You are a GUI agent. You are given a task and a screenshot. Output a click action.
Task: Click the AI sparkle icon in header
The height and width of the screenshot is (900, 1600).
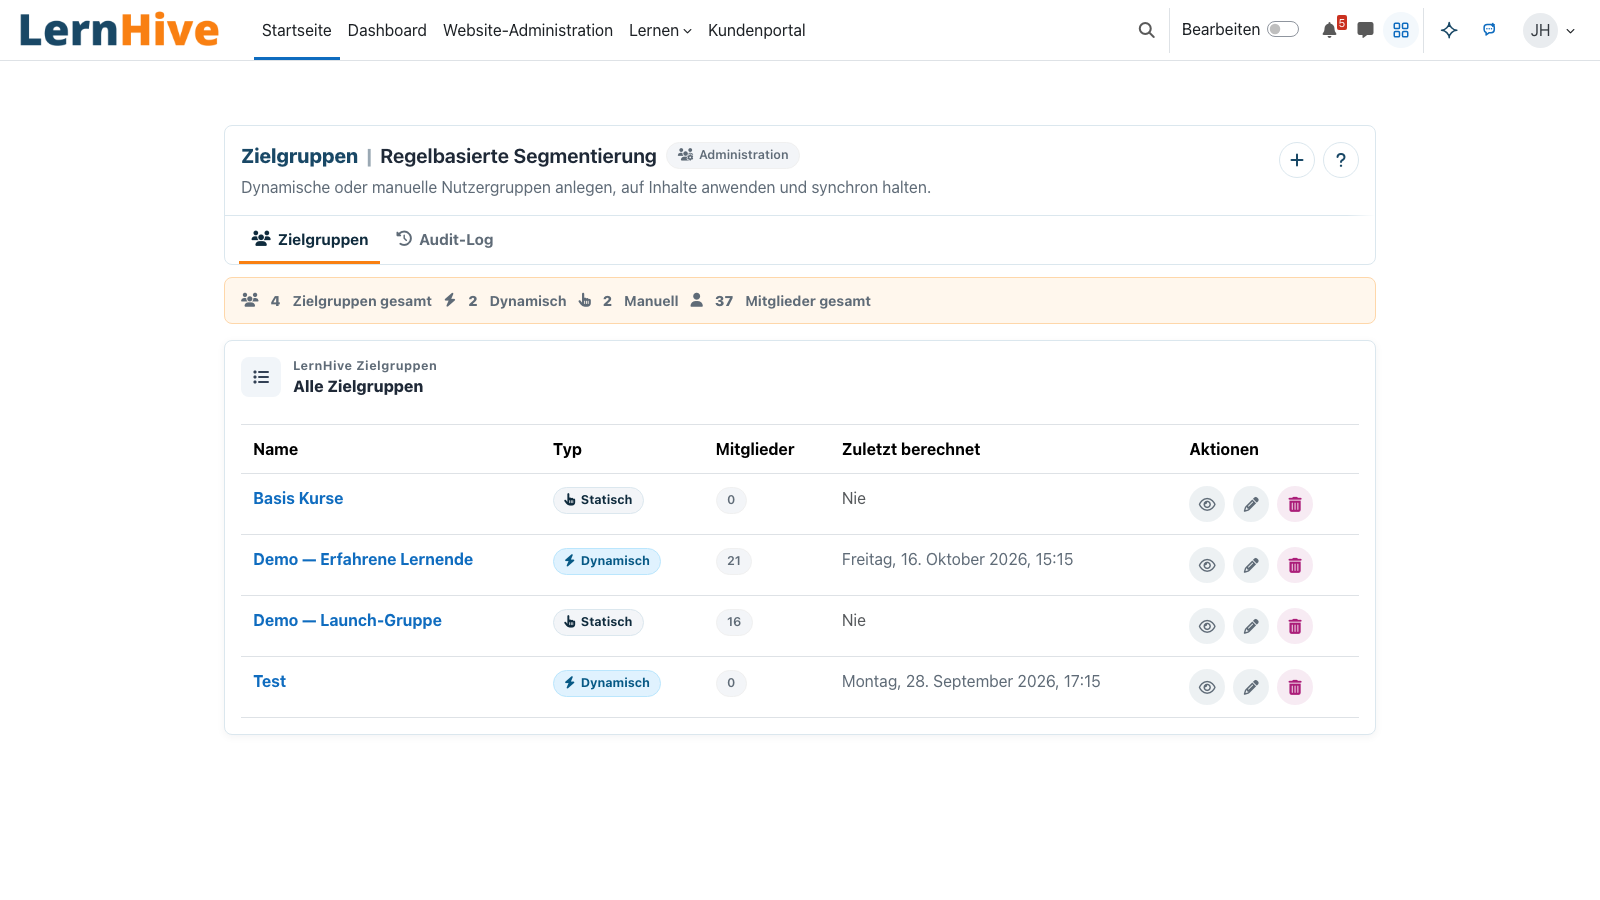(1449, 30)
